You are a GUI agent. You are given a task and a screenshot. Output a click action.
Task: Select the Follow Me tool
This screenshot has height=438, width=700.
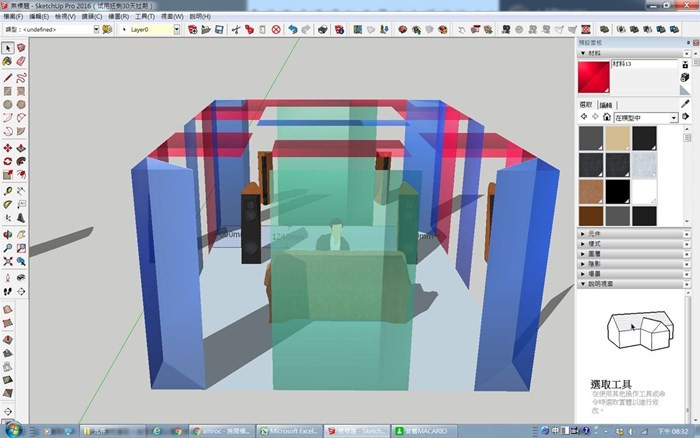pos(21,161)
